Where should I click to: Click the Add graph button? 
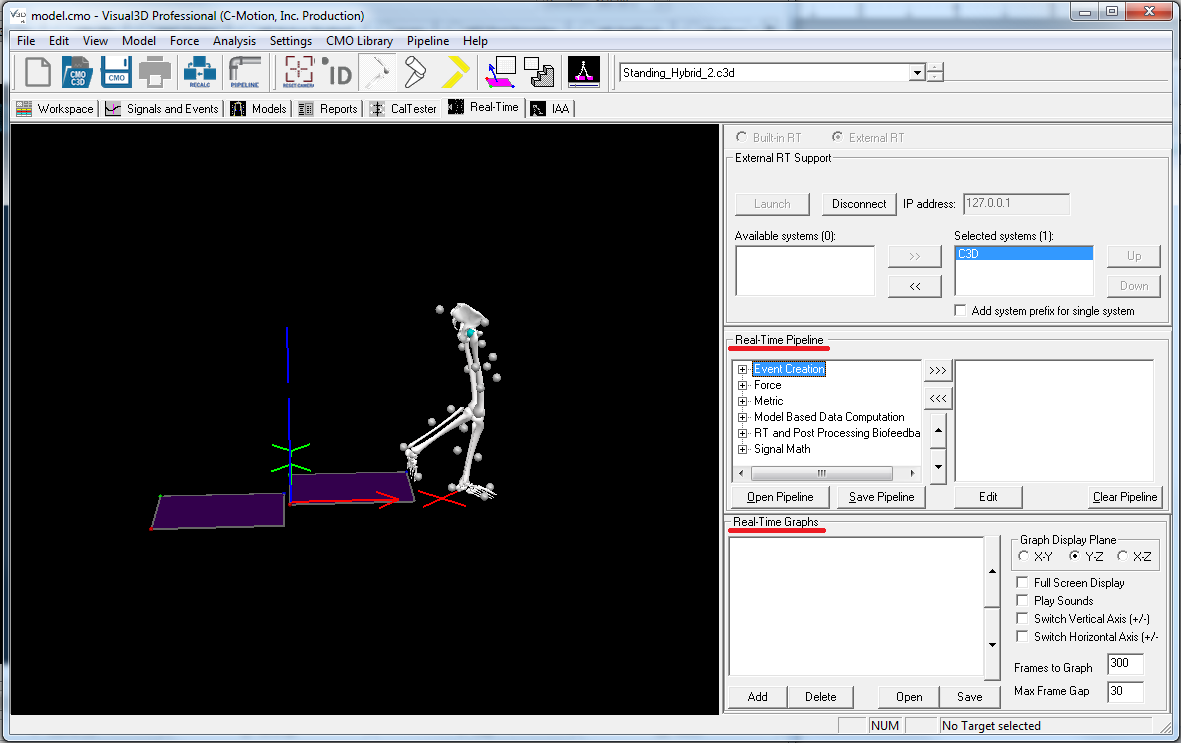pos(758,696)
